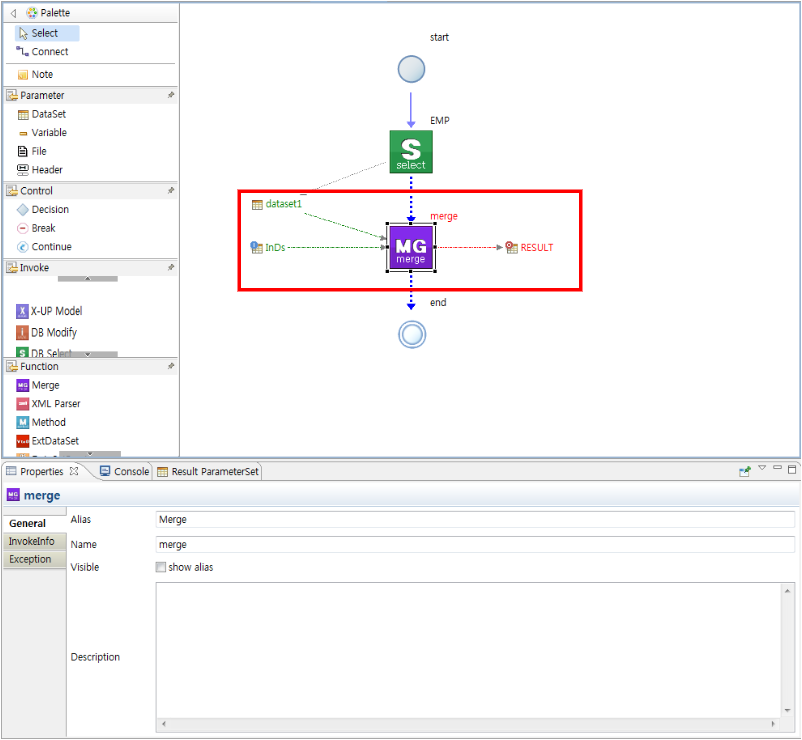Click the green EMP select node
Viewport: 802px width, 740px height.
[x=410, y=152]
